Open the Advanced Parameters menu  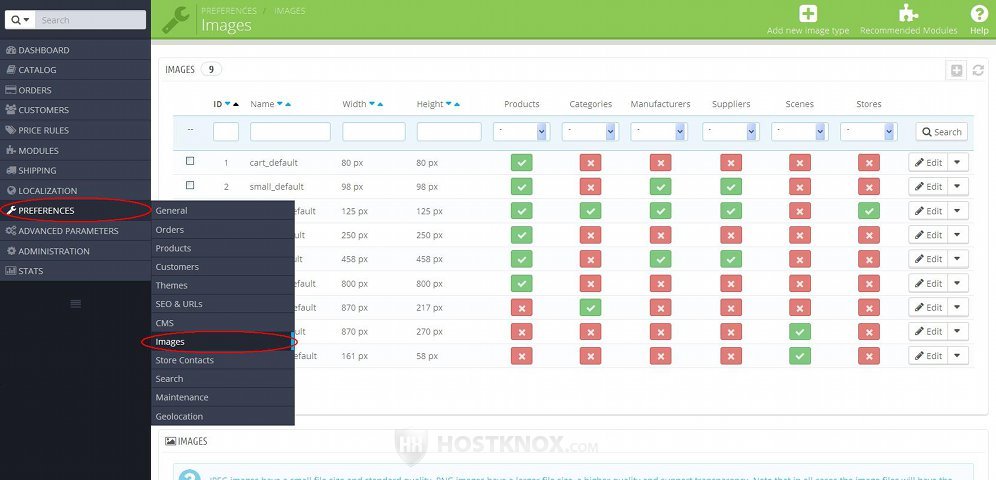click(75, 230)
